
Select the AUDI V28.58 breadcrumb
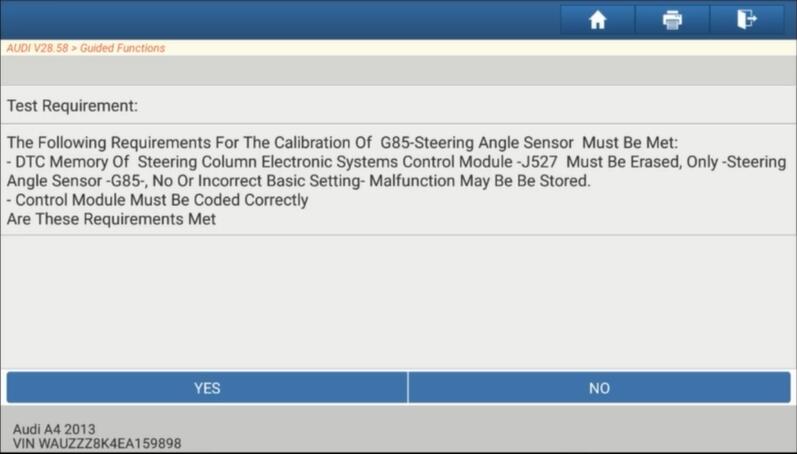click(37, 48)
